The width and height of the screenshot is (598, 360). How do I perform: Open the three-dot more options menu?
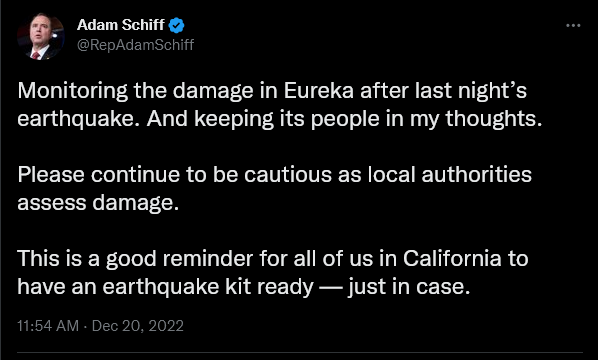click(x=573, y=26)
